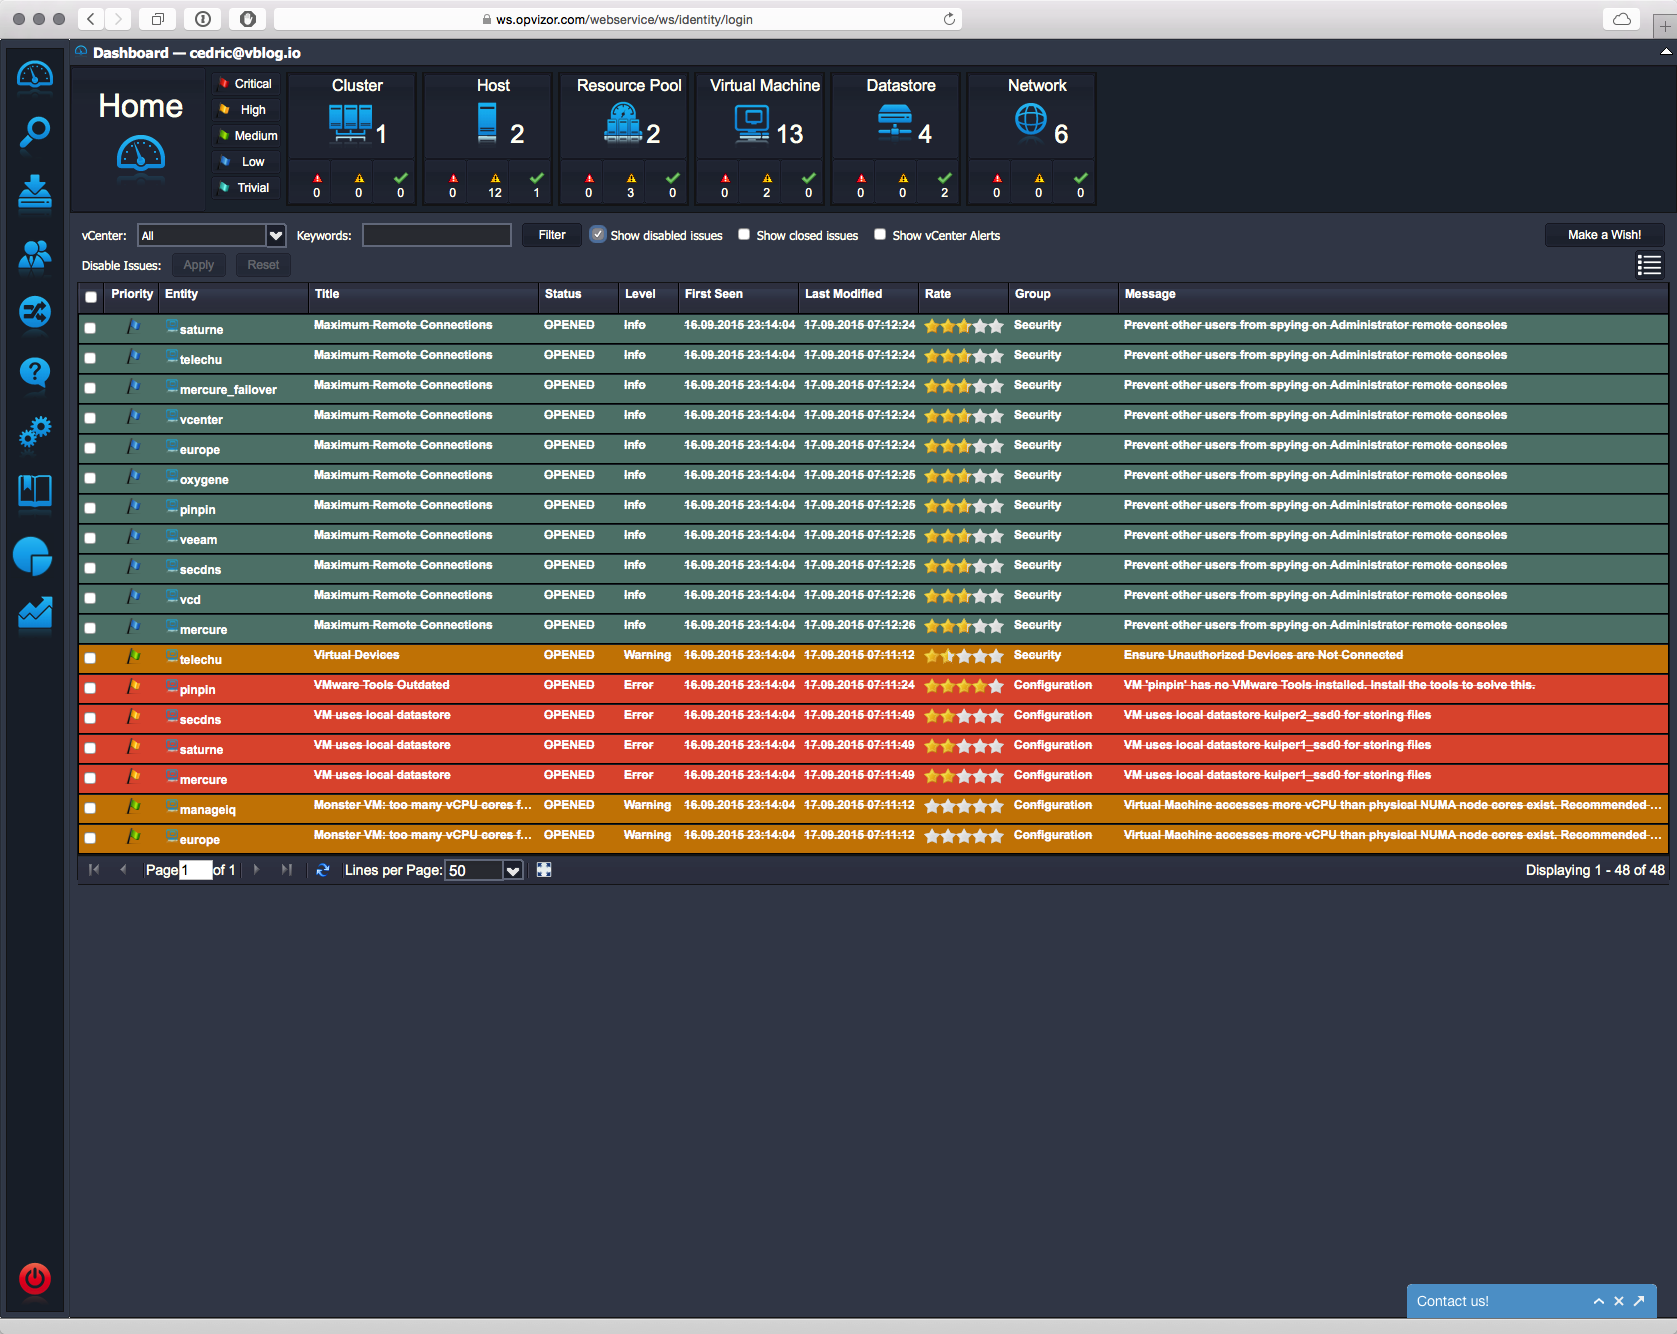Click the list view icon above table
The height and width of the screenshot is (1334, 1677).
(1648, 265)
